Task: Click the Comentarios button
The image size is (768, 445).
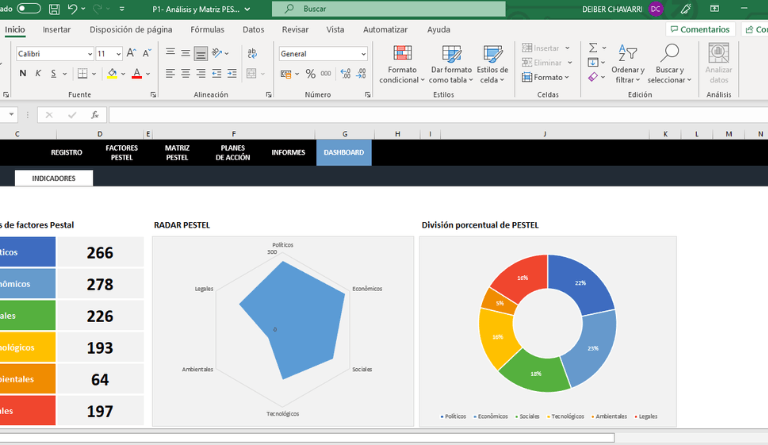Action: coord(700,29)
